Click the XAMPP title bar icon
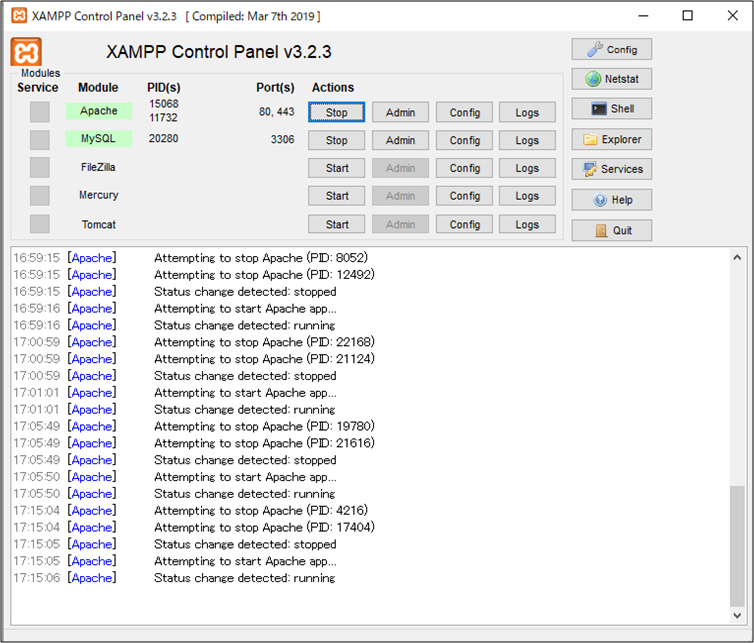The width and height of the screenshot is (754, 643). click(x=19, y=15)
